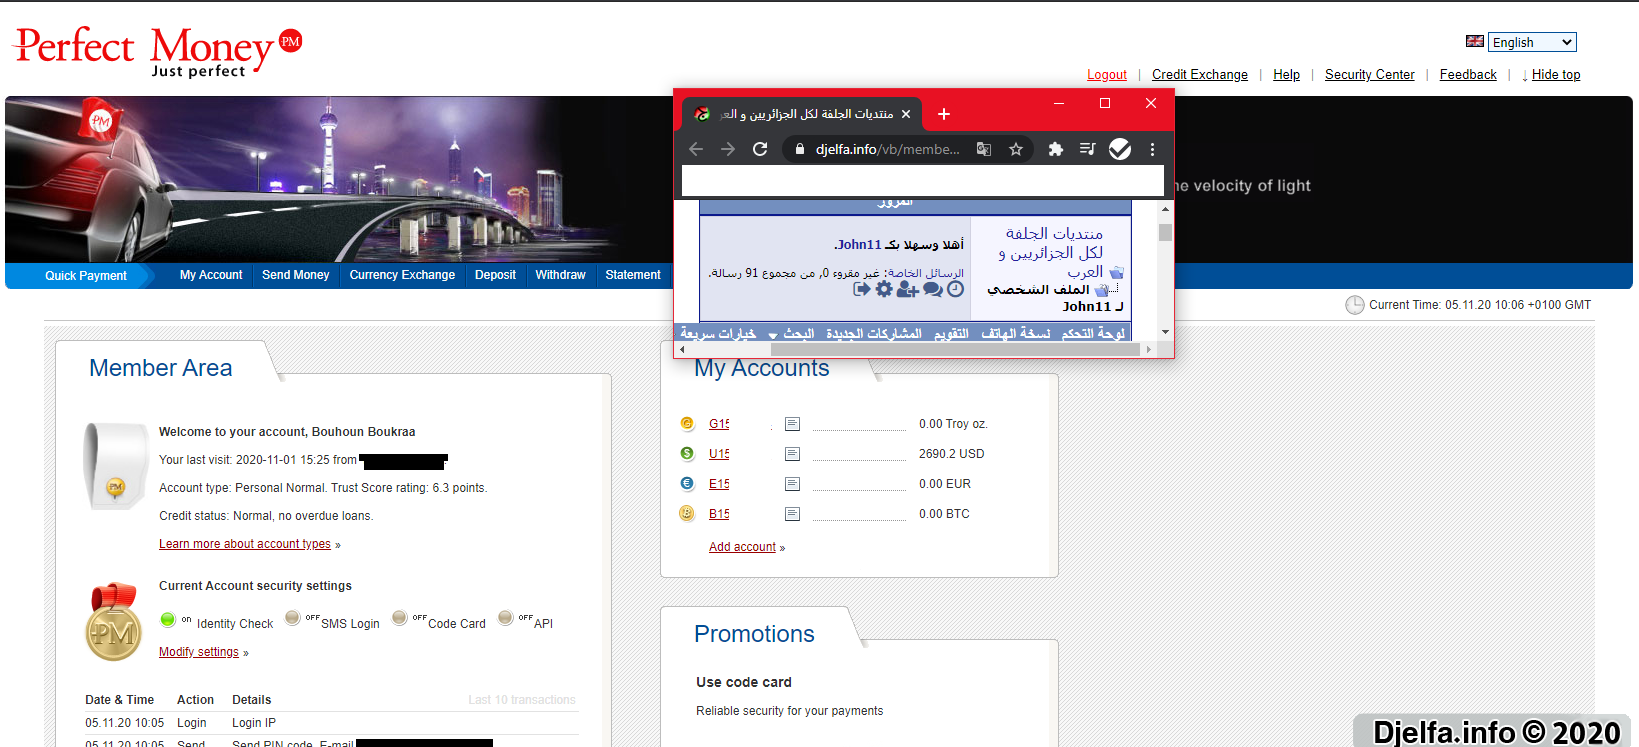Click the Add account link
Image resolution: width=1639 pixels, height=747 pixels.
point(742,547)
